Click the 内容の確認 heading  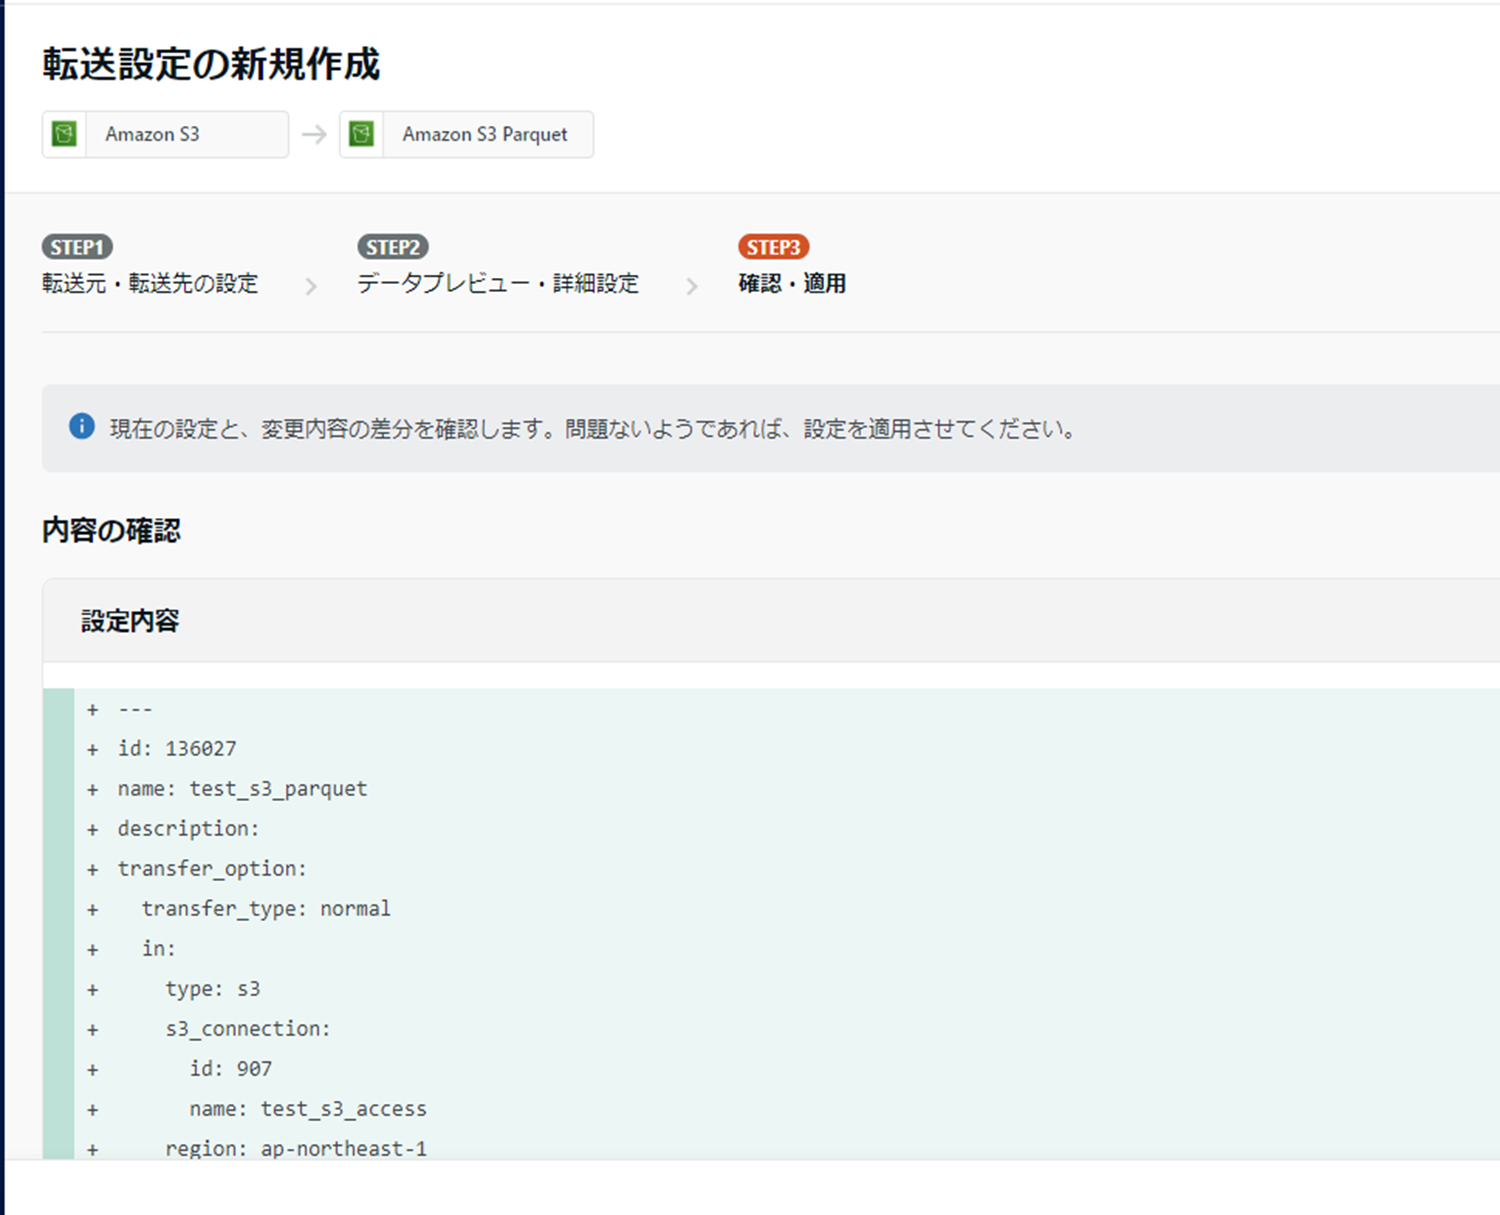(111, 531)
